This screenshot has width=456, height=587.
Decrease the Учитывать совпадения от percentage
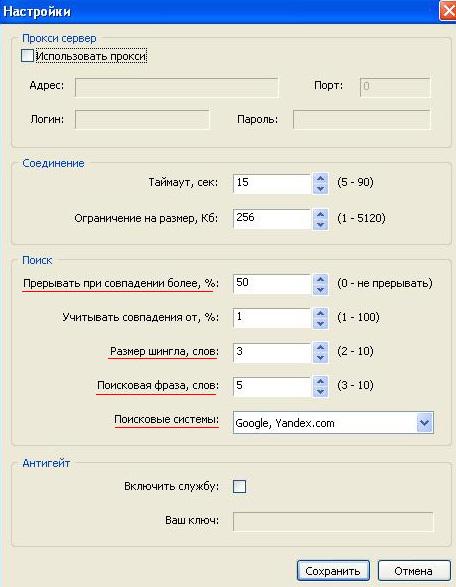(320, 323)
